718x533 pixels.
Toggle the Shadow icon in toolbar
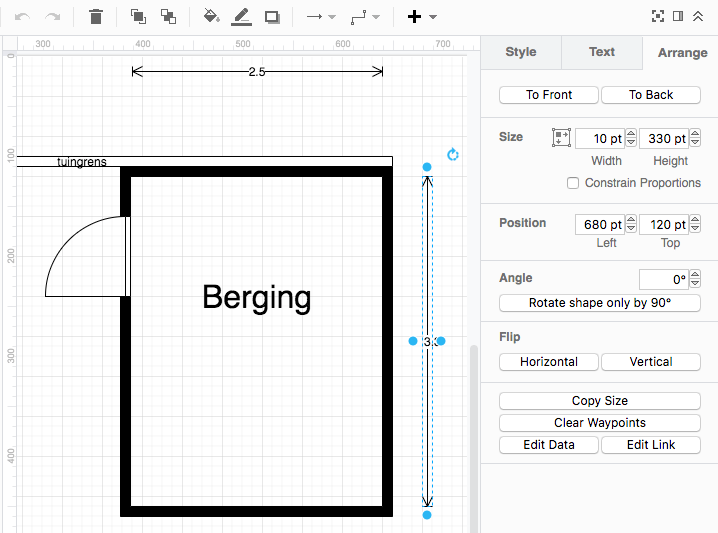pyautogui.click(x=272, y=17)
